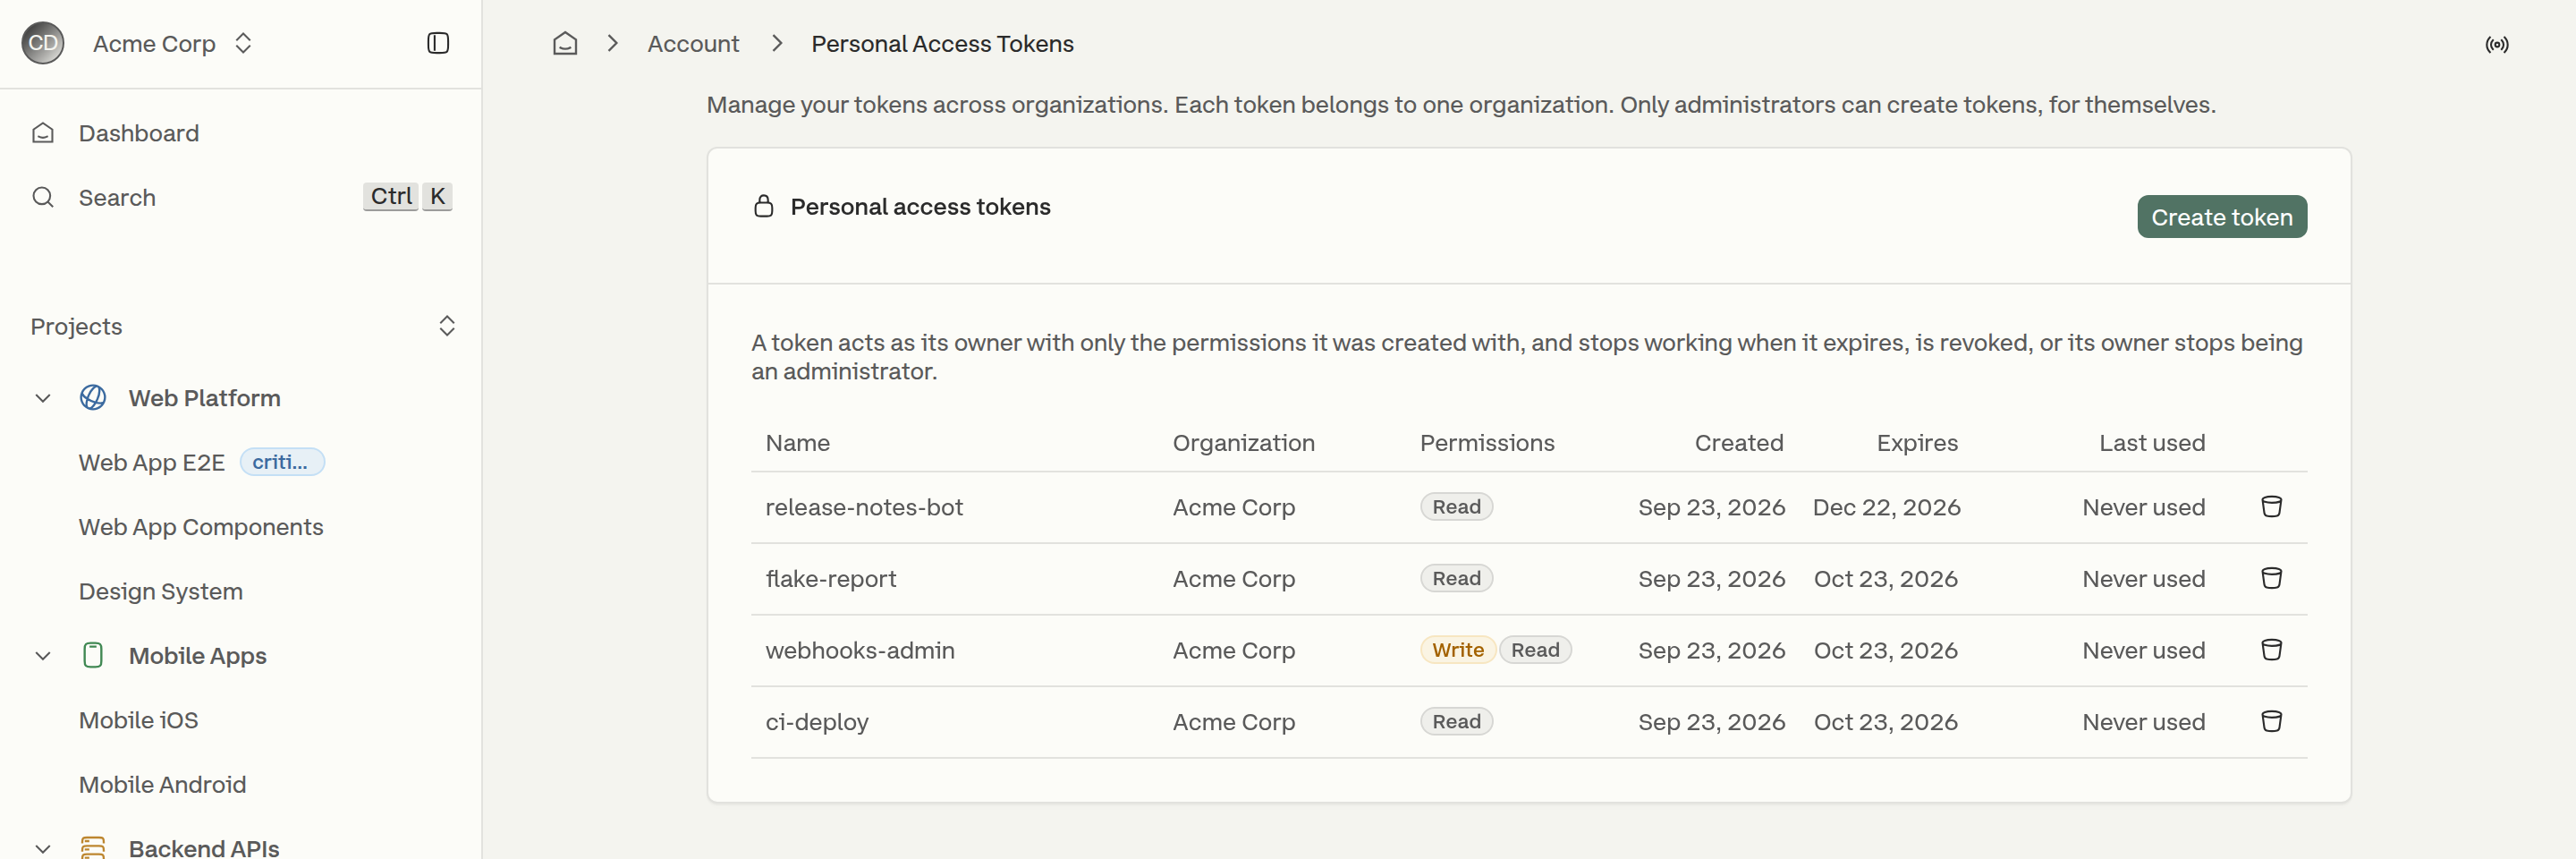Delete the release-notes-bot token
Viewport: 2576px width, 859px height.
(x=2272, y=507)
